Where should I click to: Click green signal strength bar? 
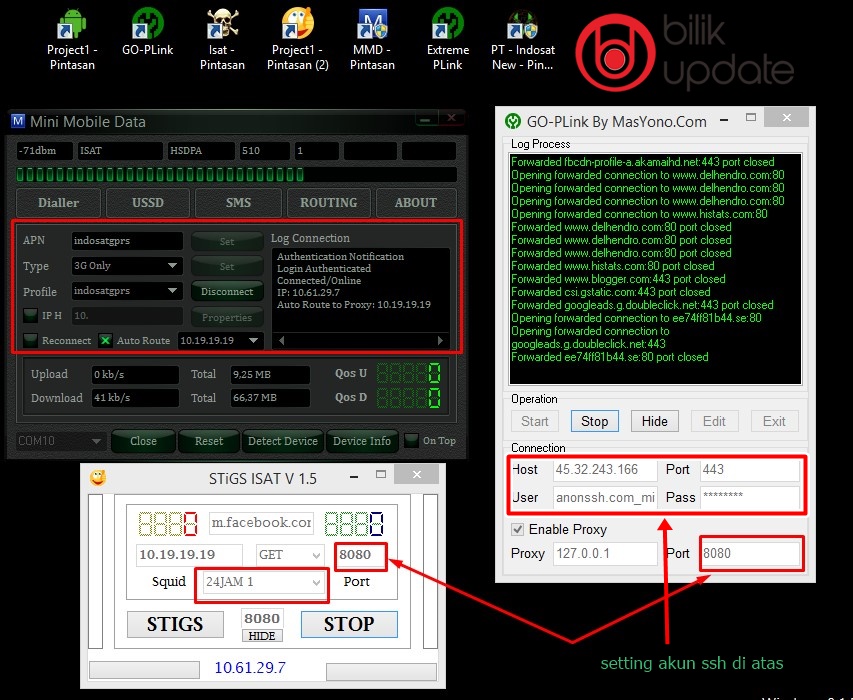(236, 175)
